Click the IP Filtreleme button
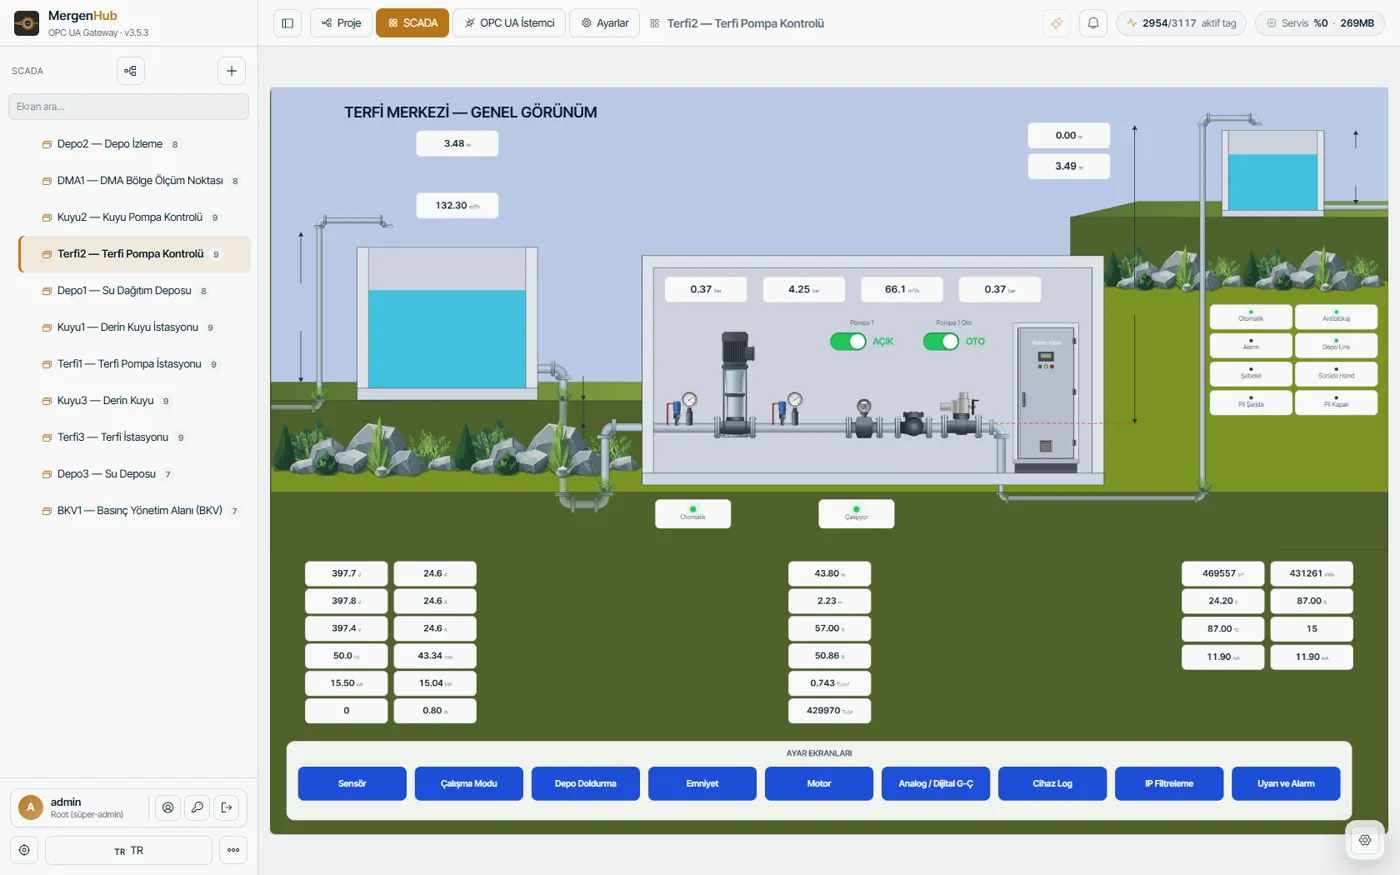 point(1169,784)
